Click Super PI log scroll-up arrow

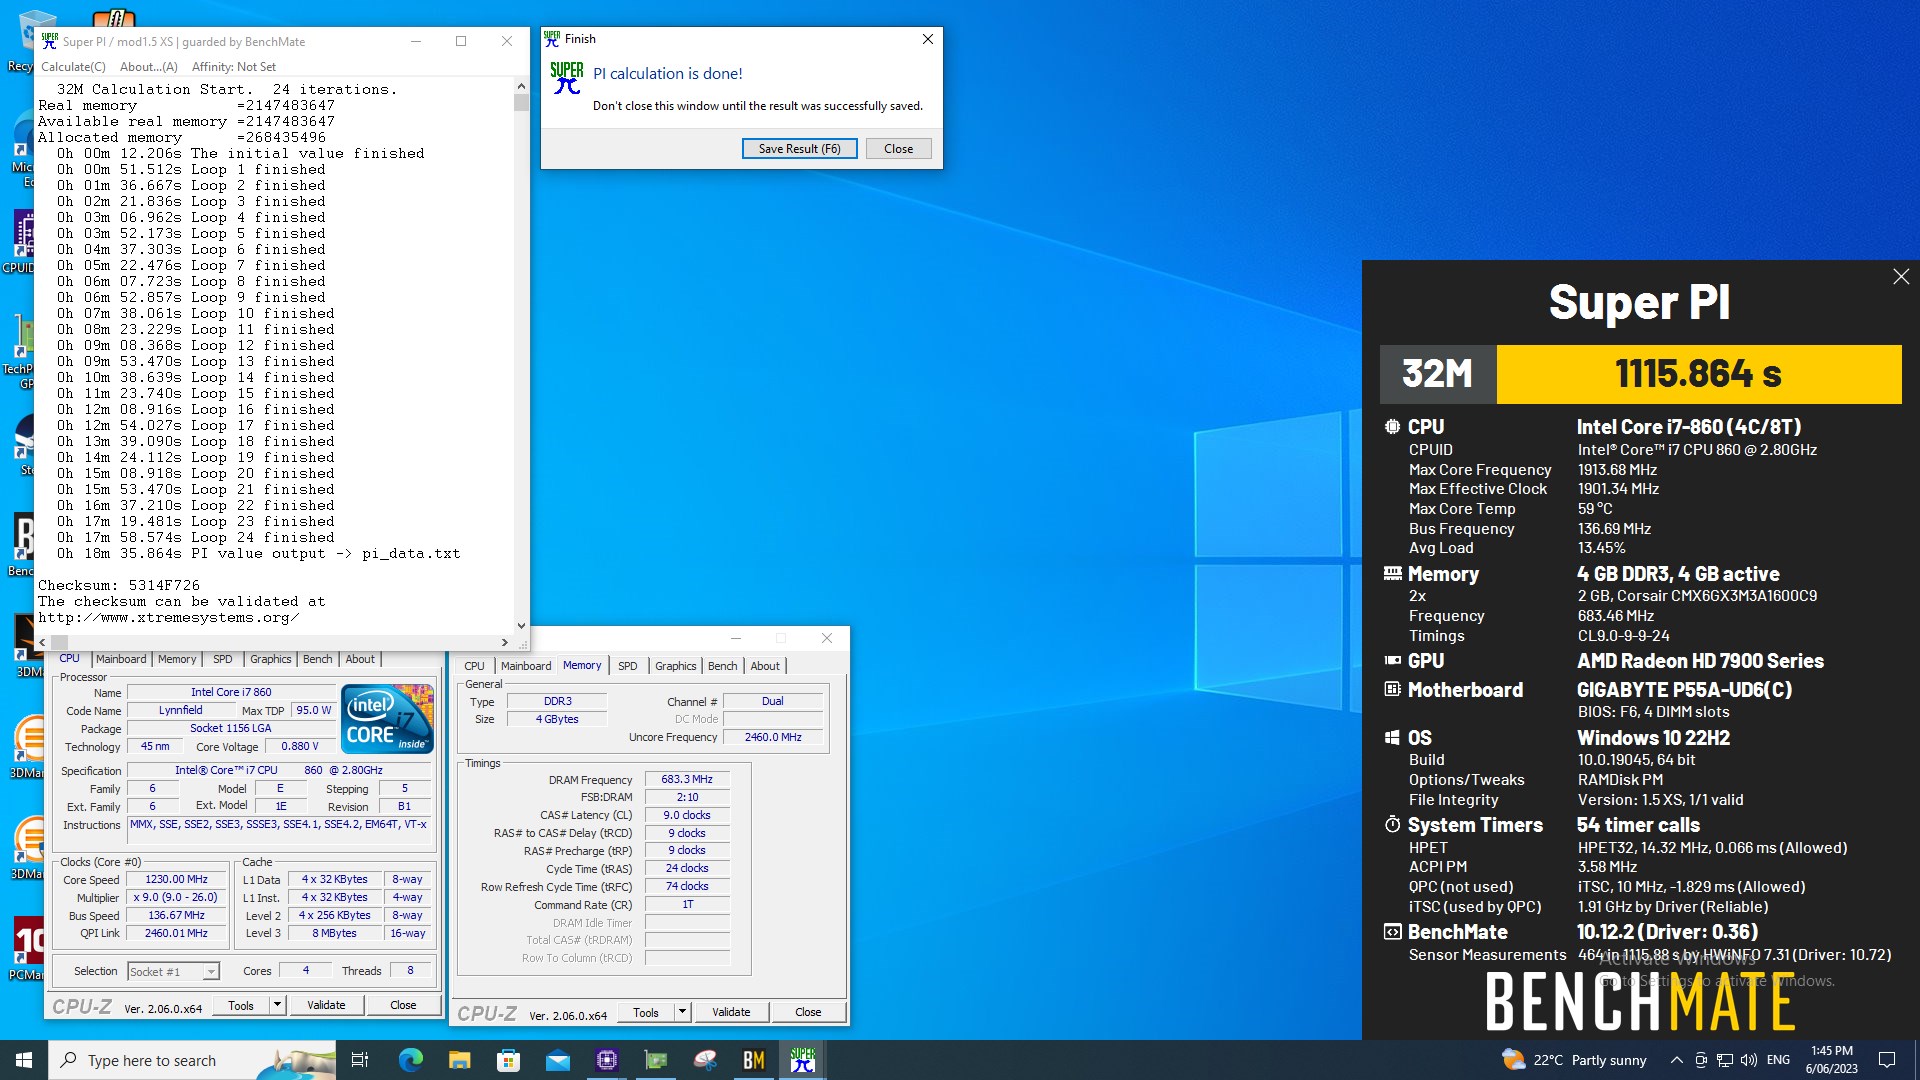(x=521, y=88)
